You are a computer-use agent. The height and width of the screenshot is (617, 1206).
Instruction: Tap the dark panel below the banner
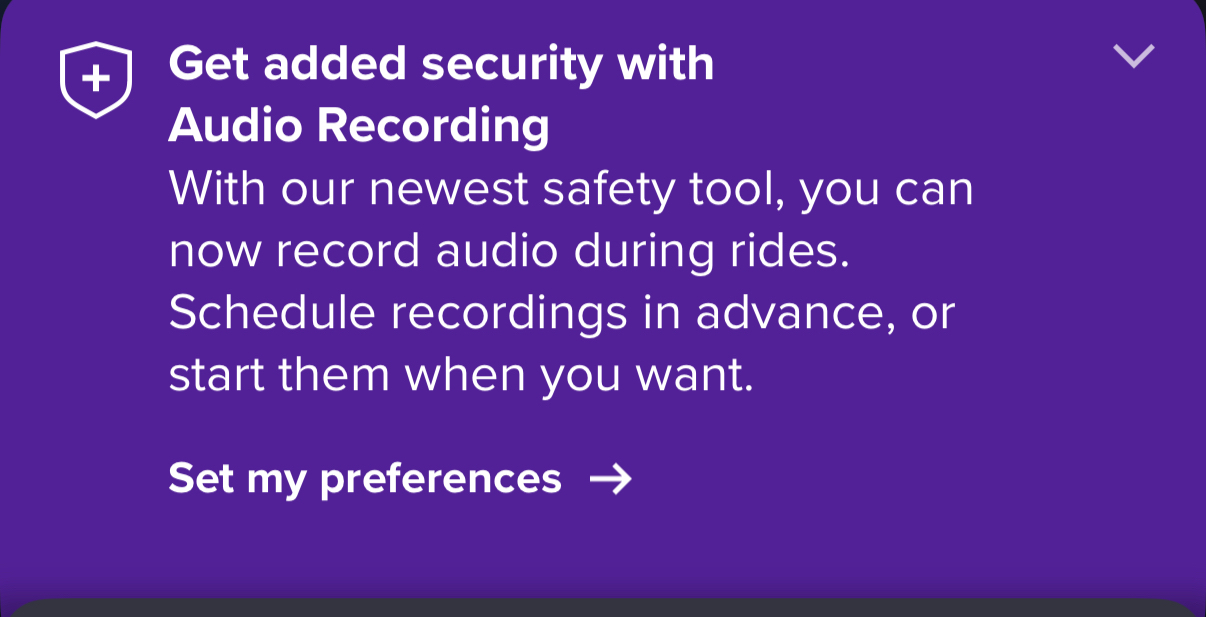603,608
